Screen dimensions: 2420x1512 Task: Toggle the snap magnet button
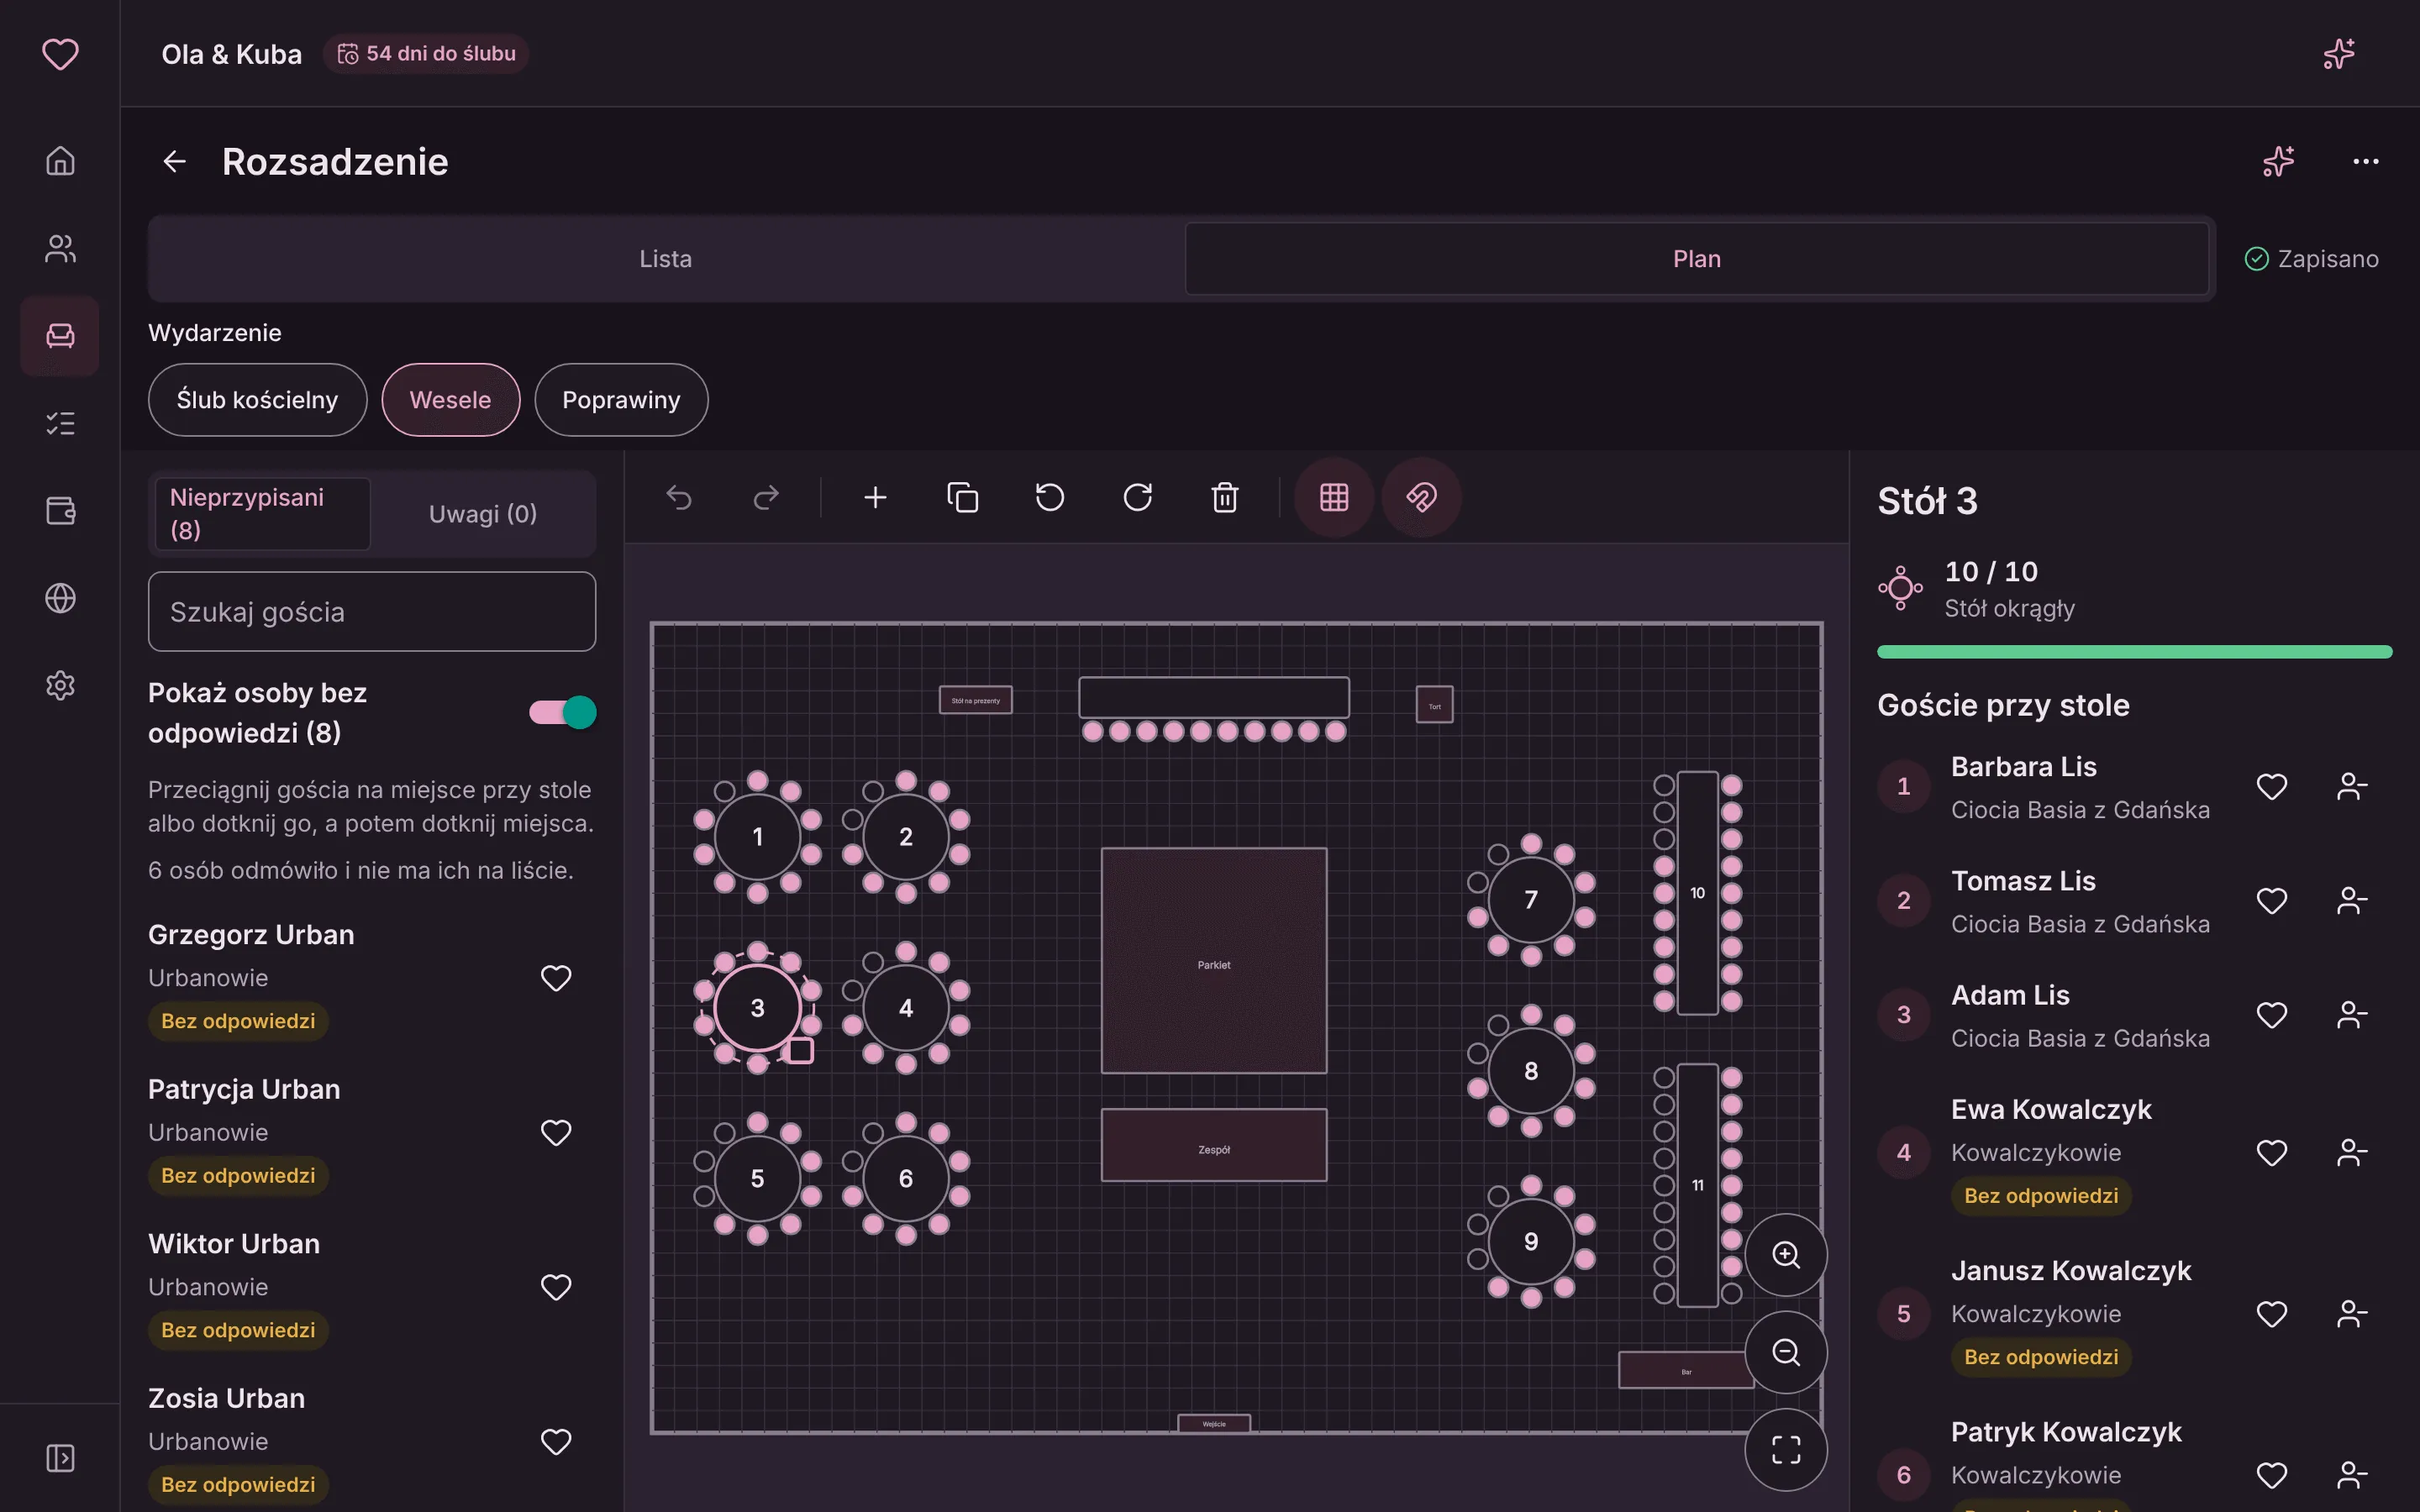pos(1421,497)
